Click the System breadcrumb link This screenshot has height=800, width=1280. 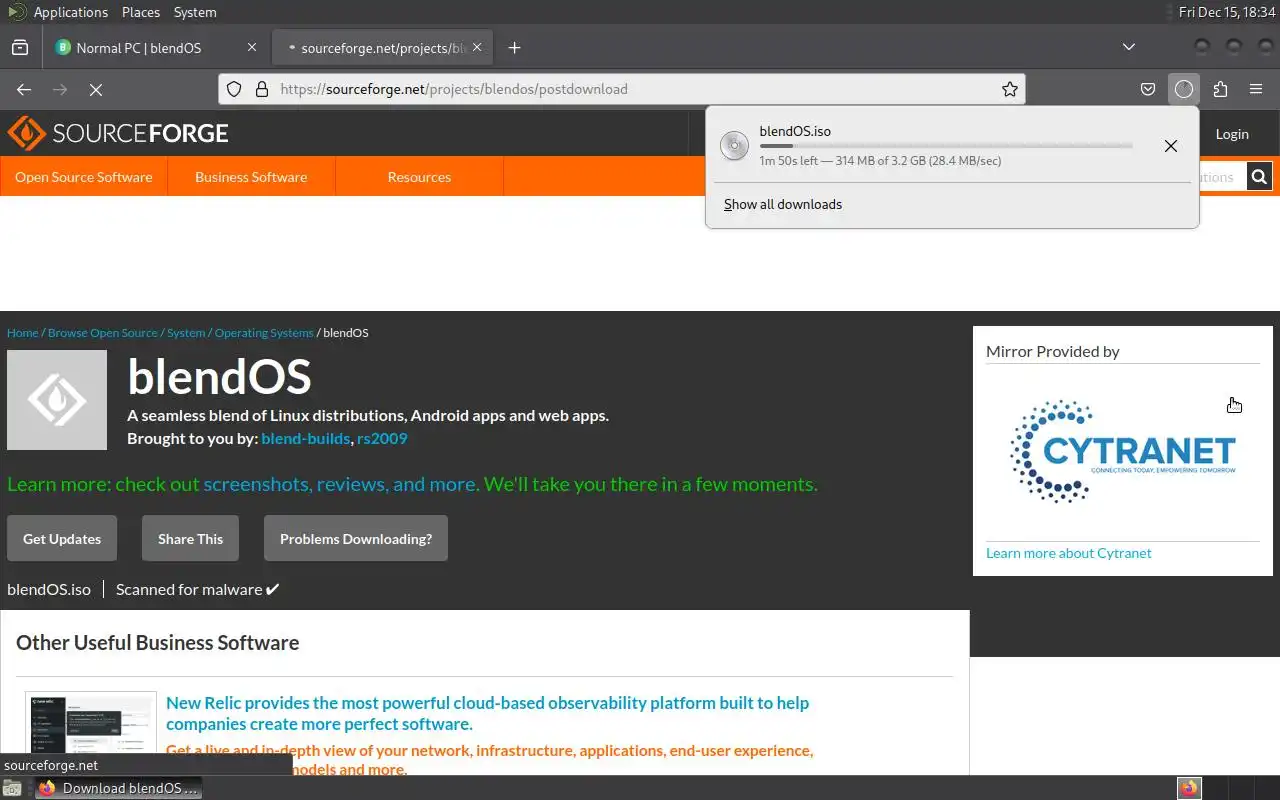pyautogui.click(x=186, y=333)
